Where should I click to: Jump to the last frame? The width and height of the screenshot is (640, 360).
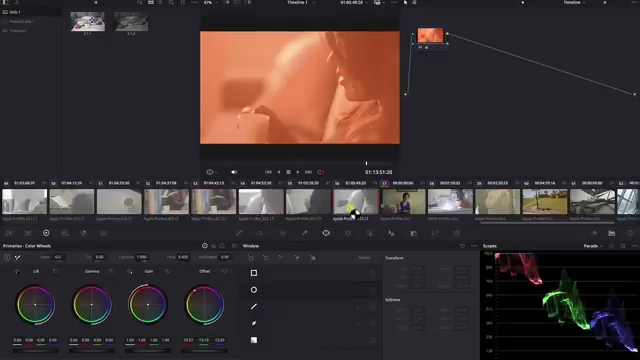point(309,172)
